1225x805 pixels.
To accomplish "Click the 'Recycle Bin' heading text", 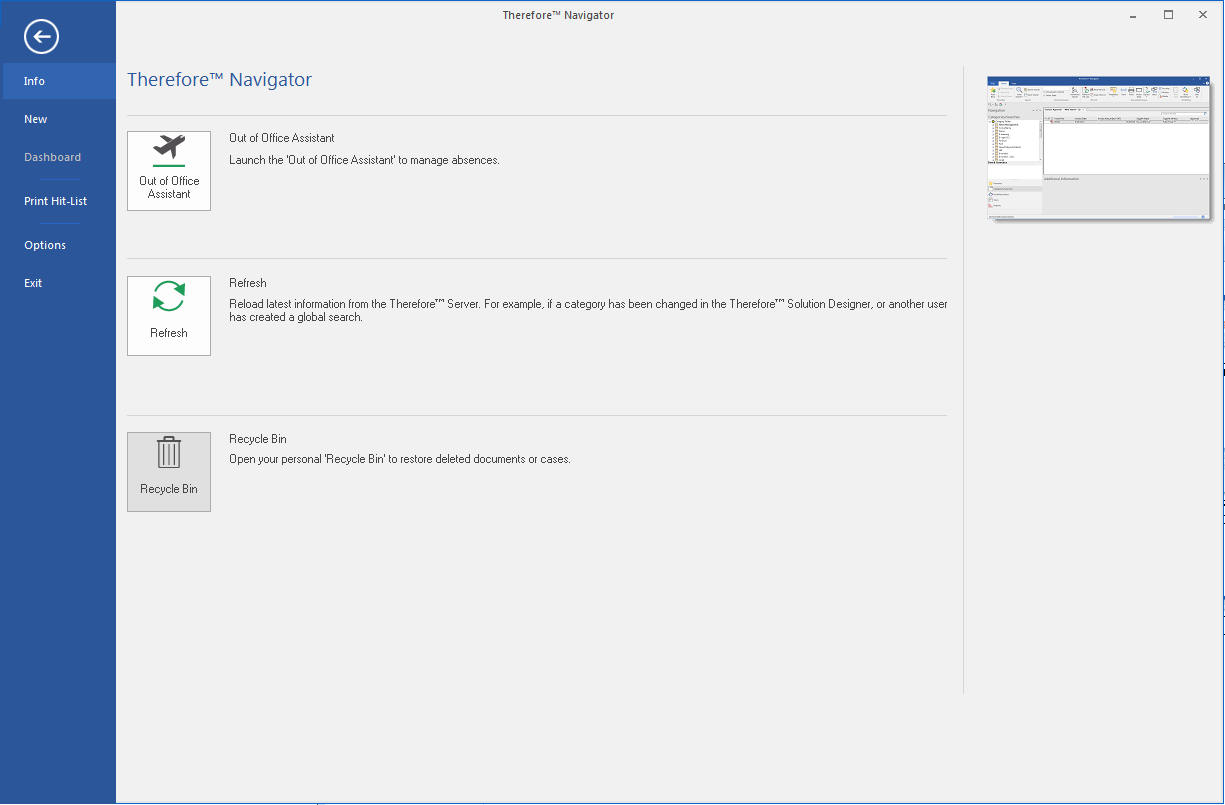I will tap(257, 438).
